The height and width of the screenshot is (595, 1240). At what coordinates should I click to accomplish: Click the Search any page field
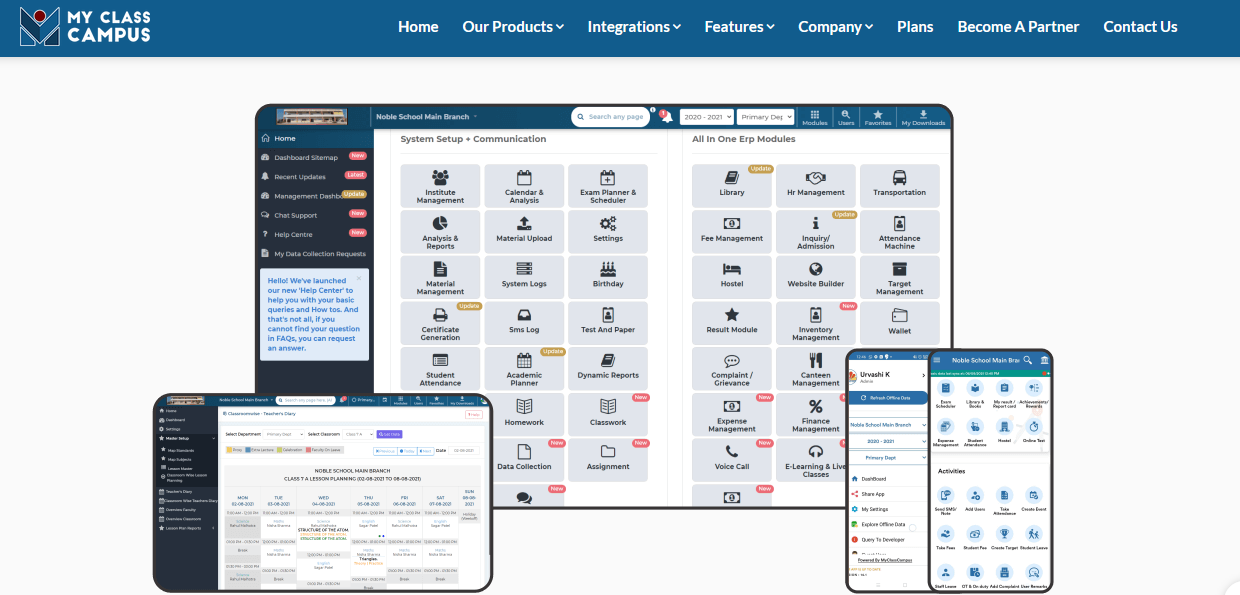tap(610, 117)
